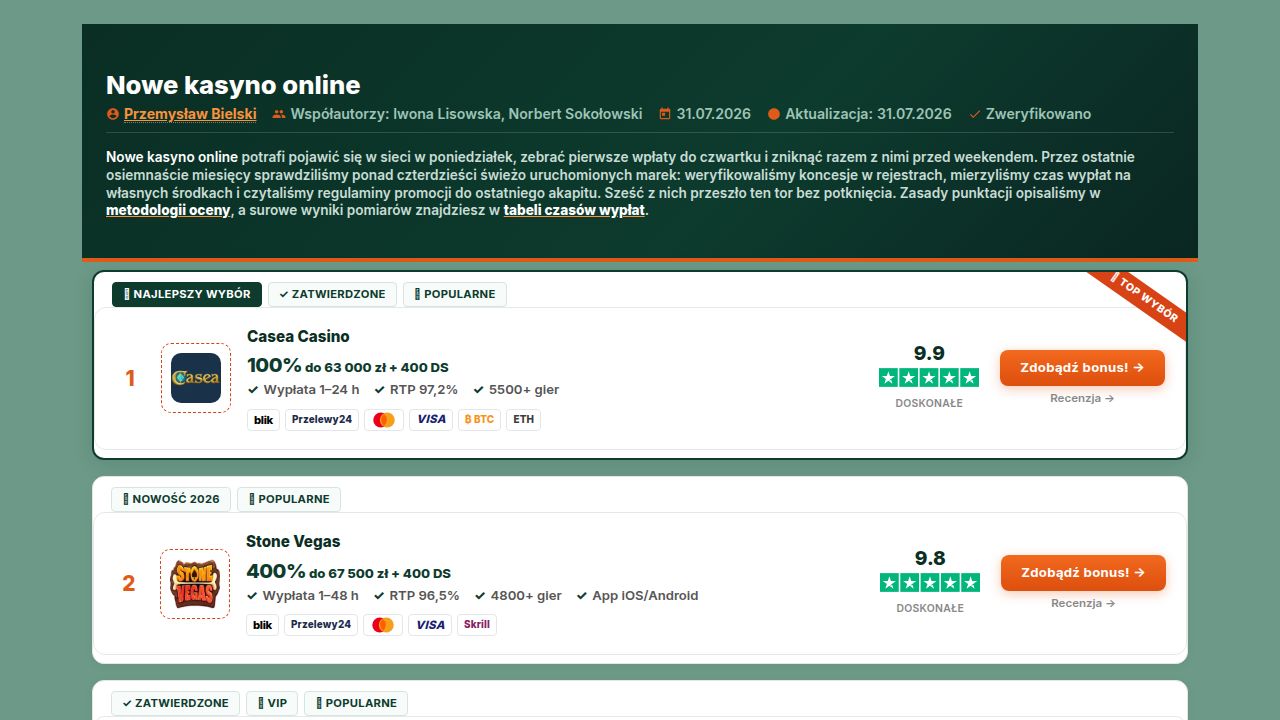Image resolution: width=1280 pixels, height=720 pixels.
Task: Click the Casea Casino logo
Action: (x=196, y=378)
